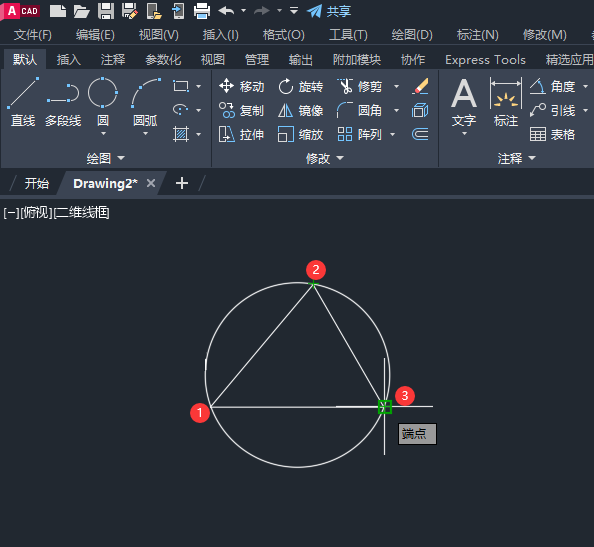594x547 pixels.
Task: Click the Rotate (旋转) tool
Action: pos(301,86)
